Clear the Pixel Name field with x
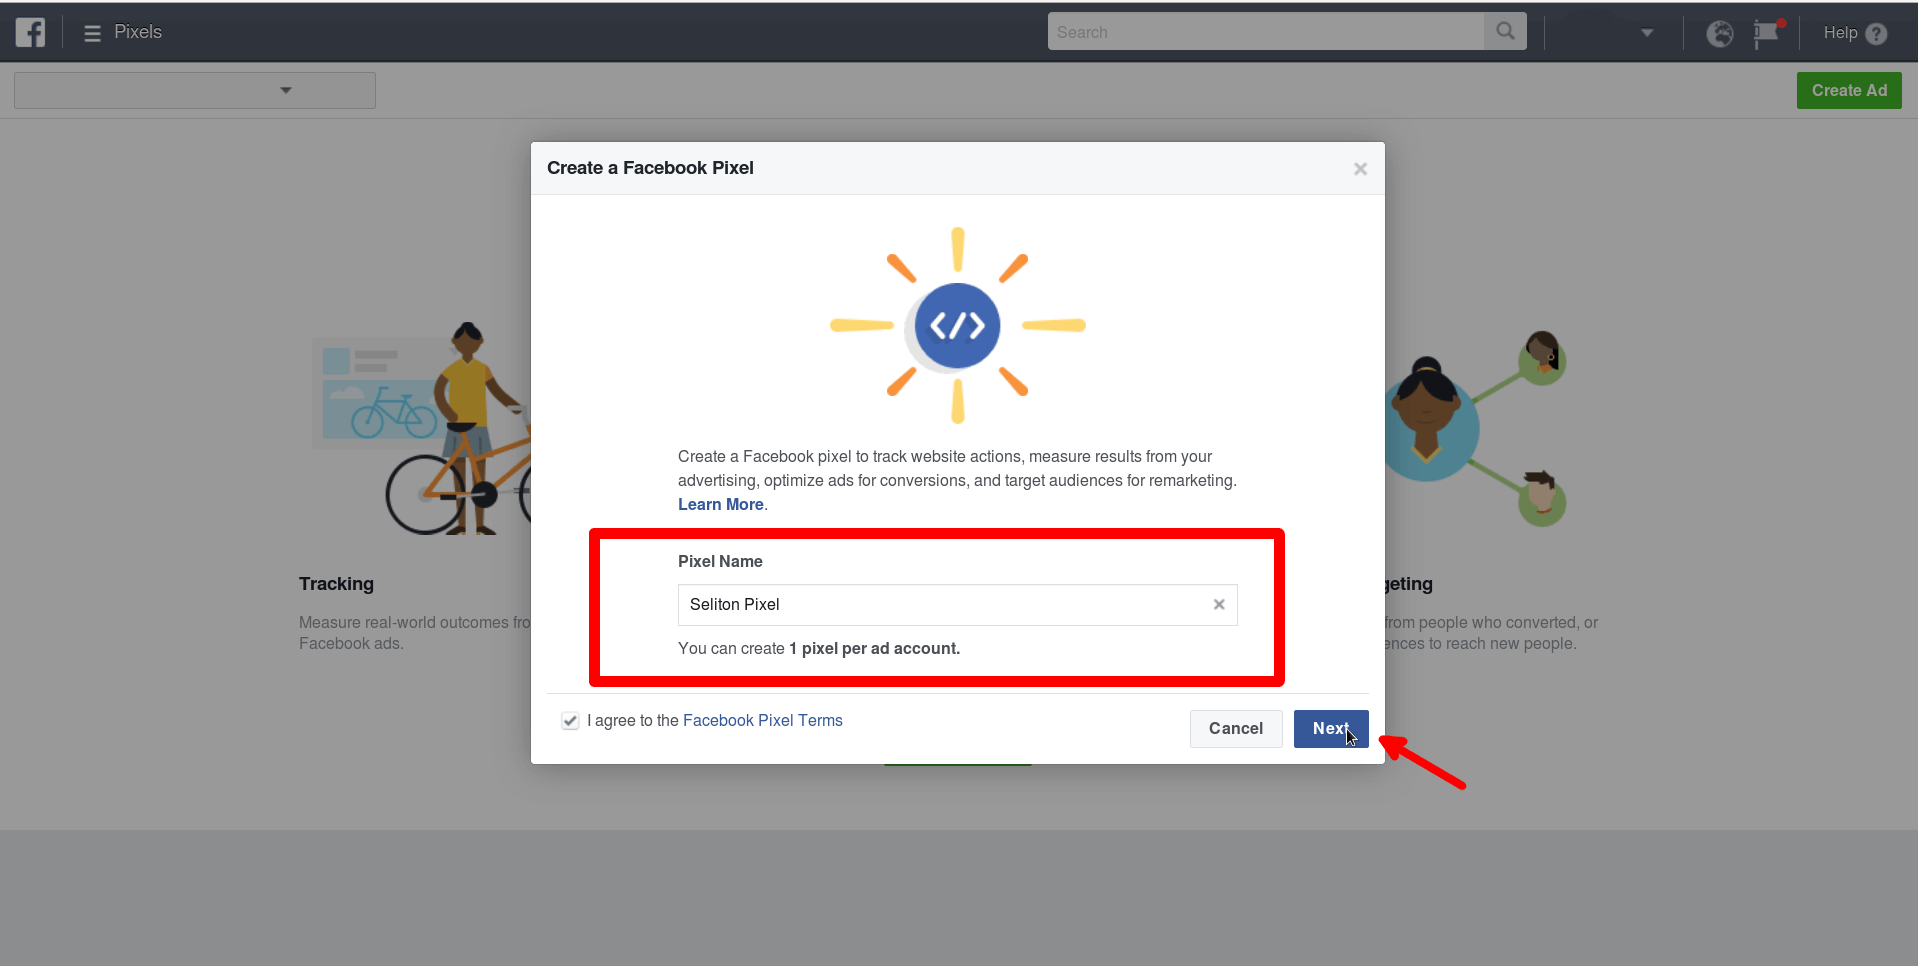The height and width of the screenshot is (966, 1918). tap(1219, 604)
